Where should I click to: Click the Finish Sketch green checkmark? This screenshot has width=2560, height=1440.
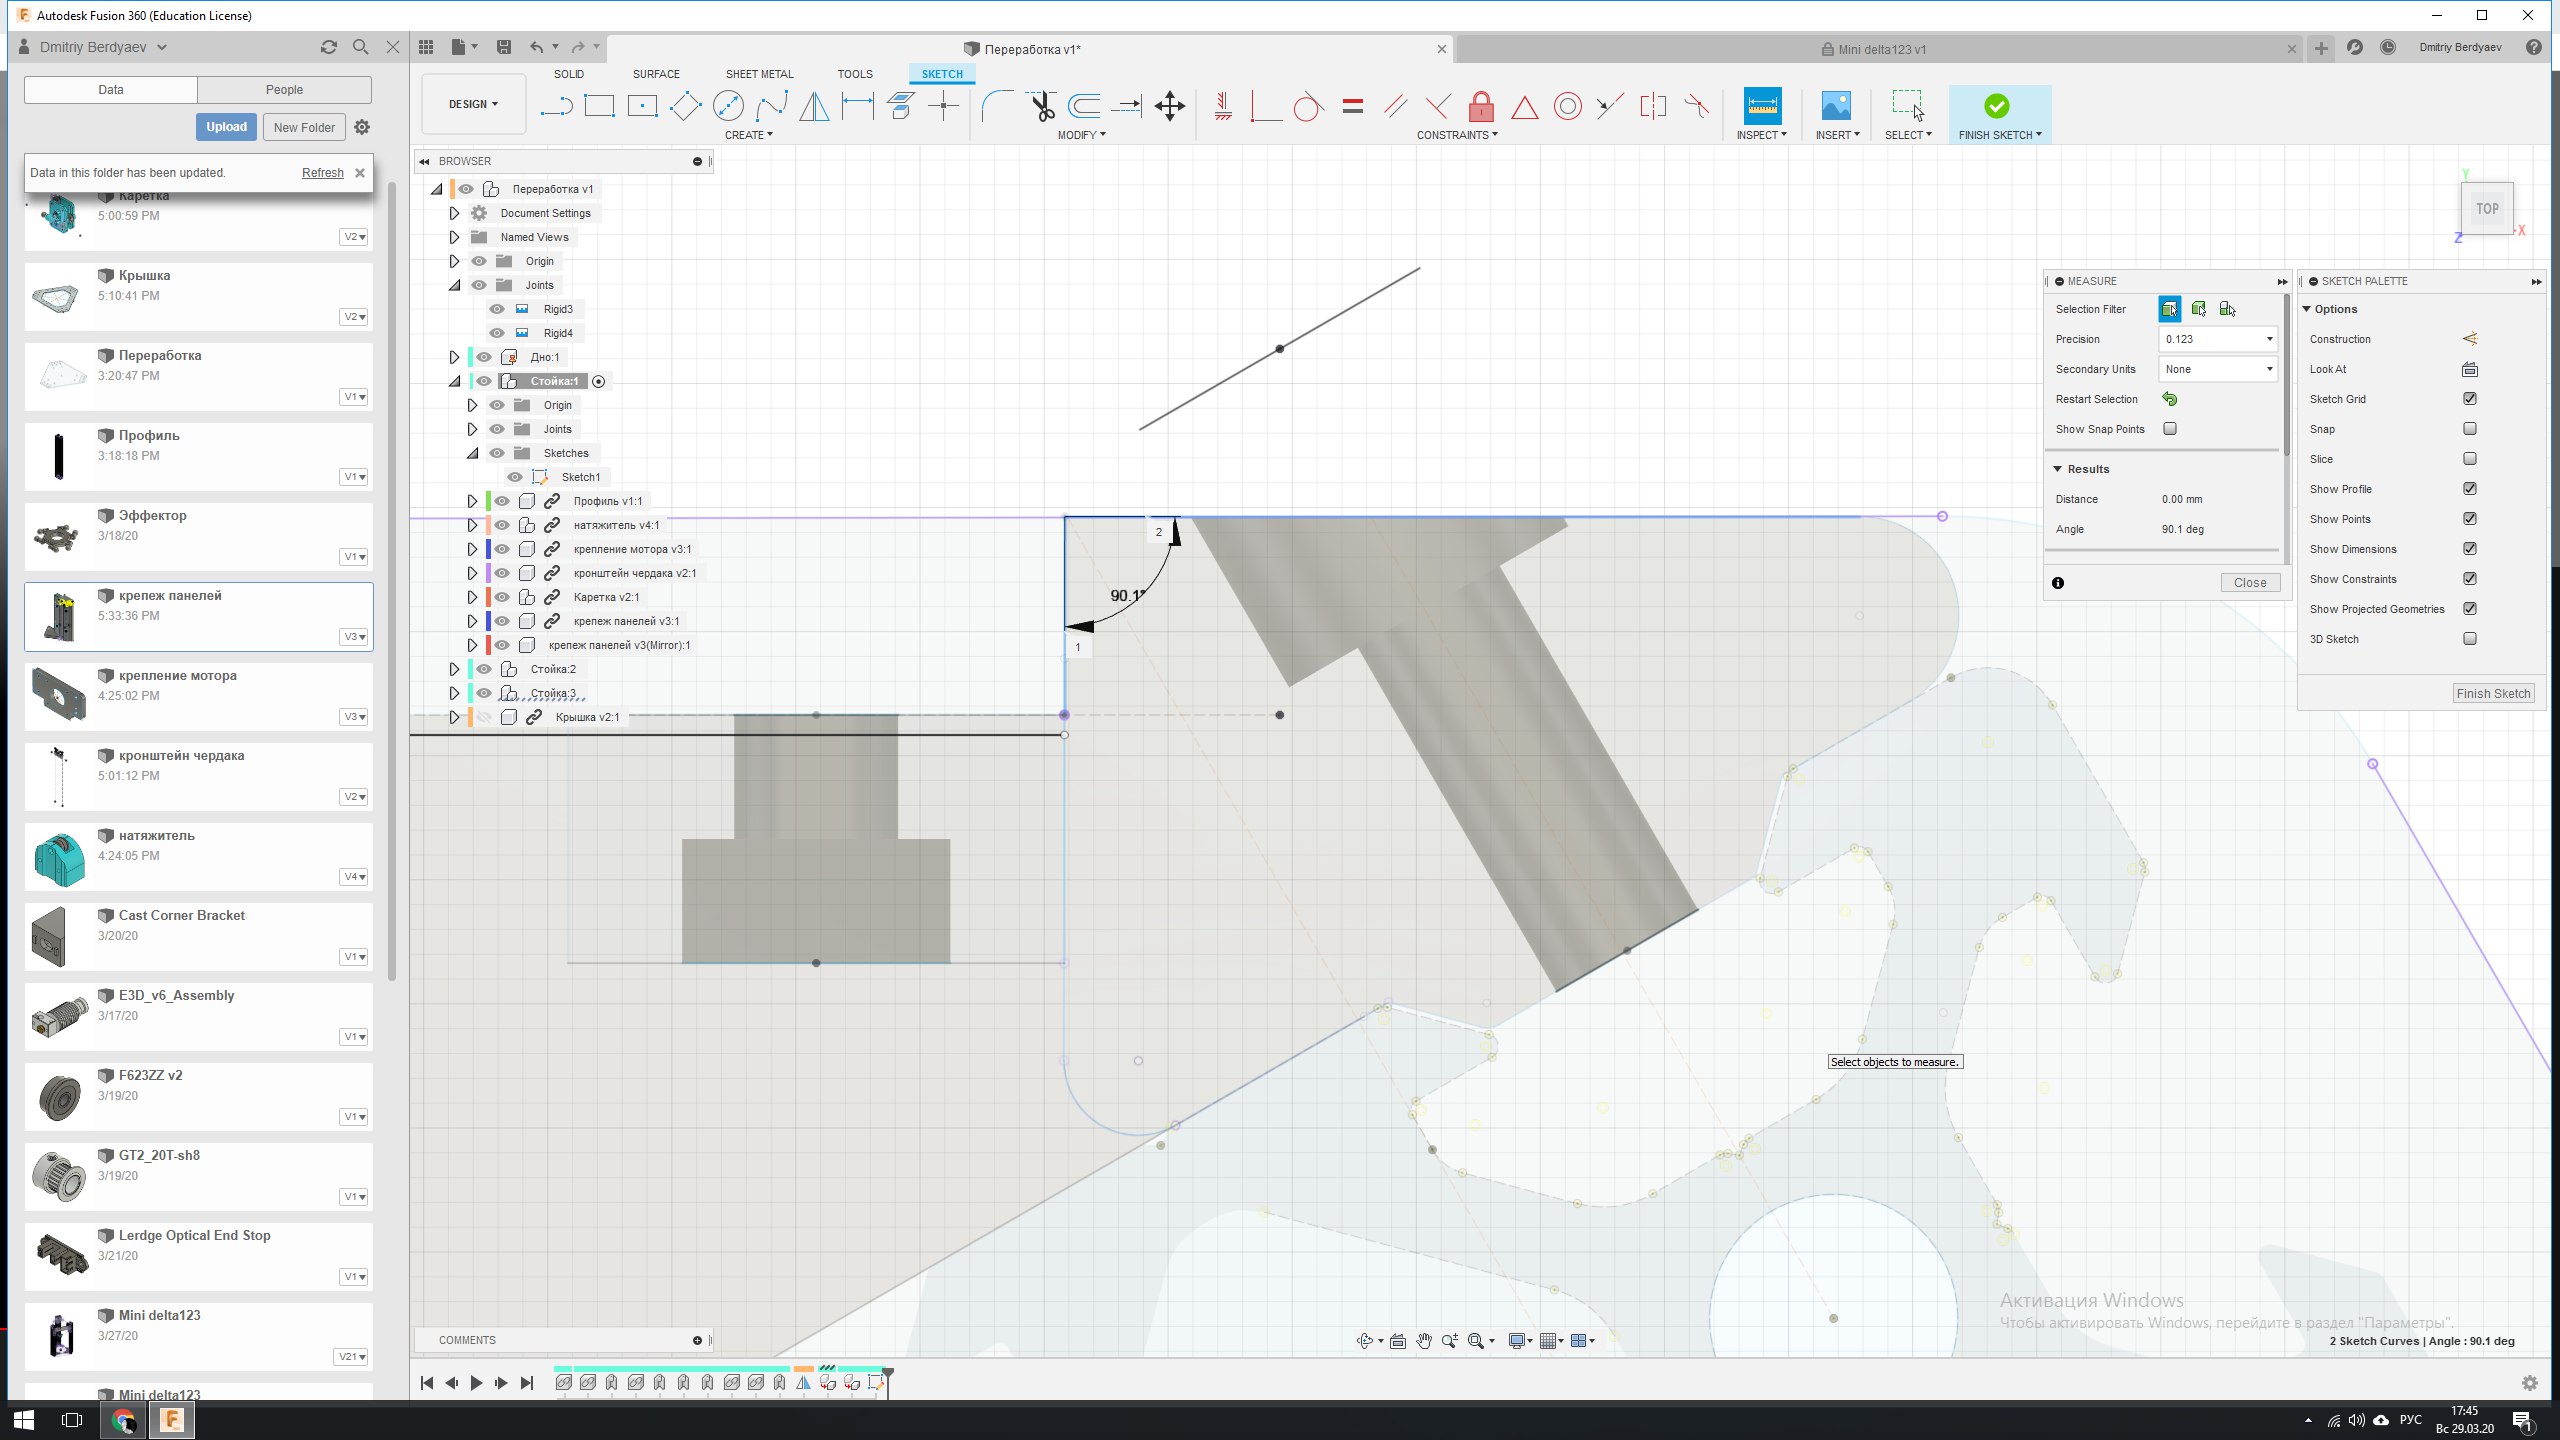(x=1996, y=106)
